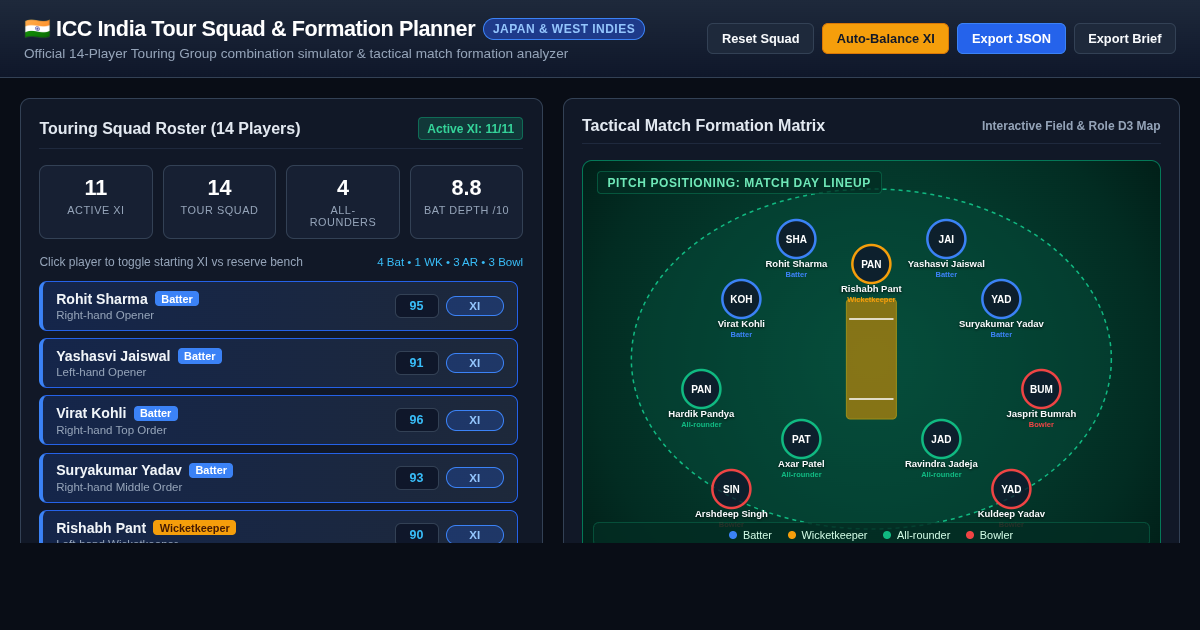
Task: Click Yashasvi Jaiswal rating 91
Action: [416, 363]
